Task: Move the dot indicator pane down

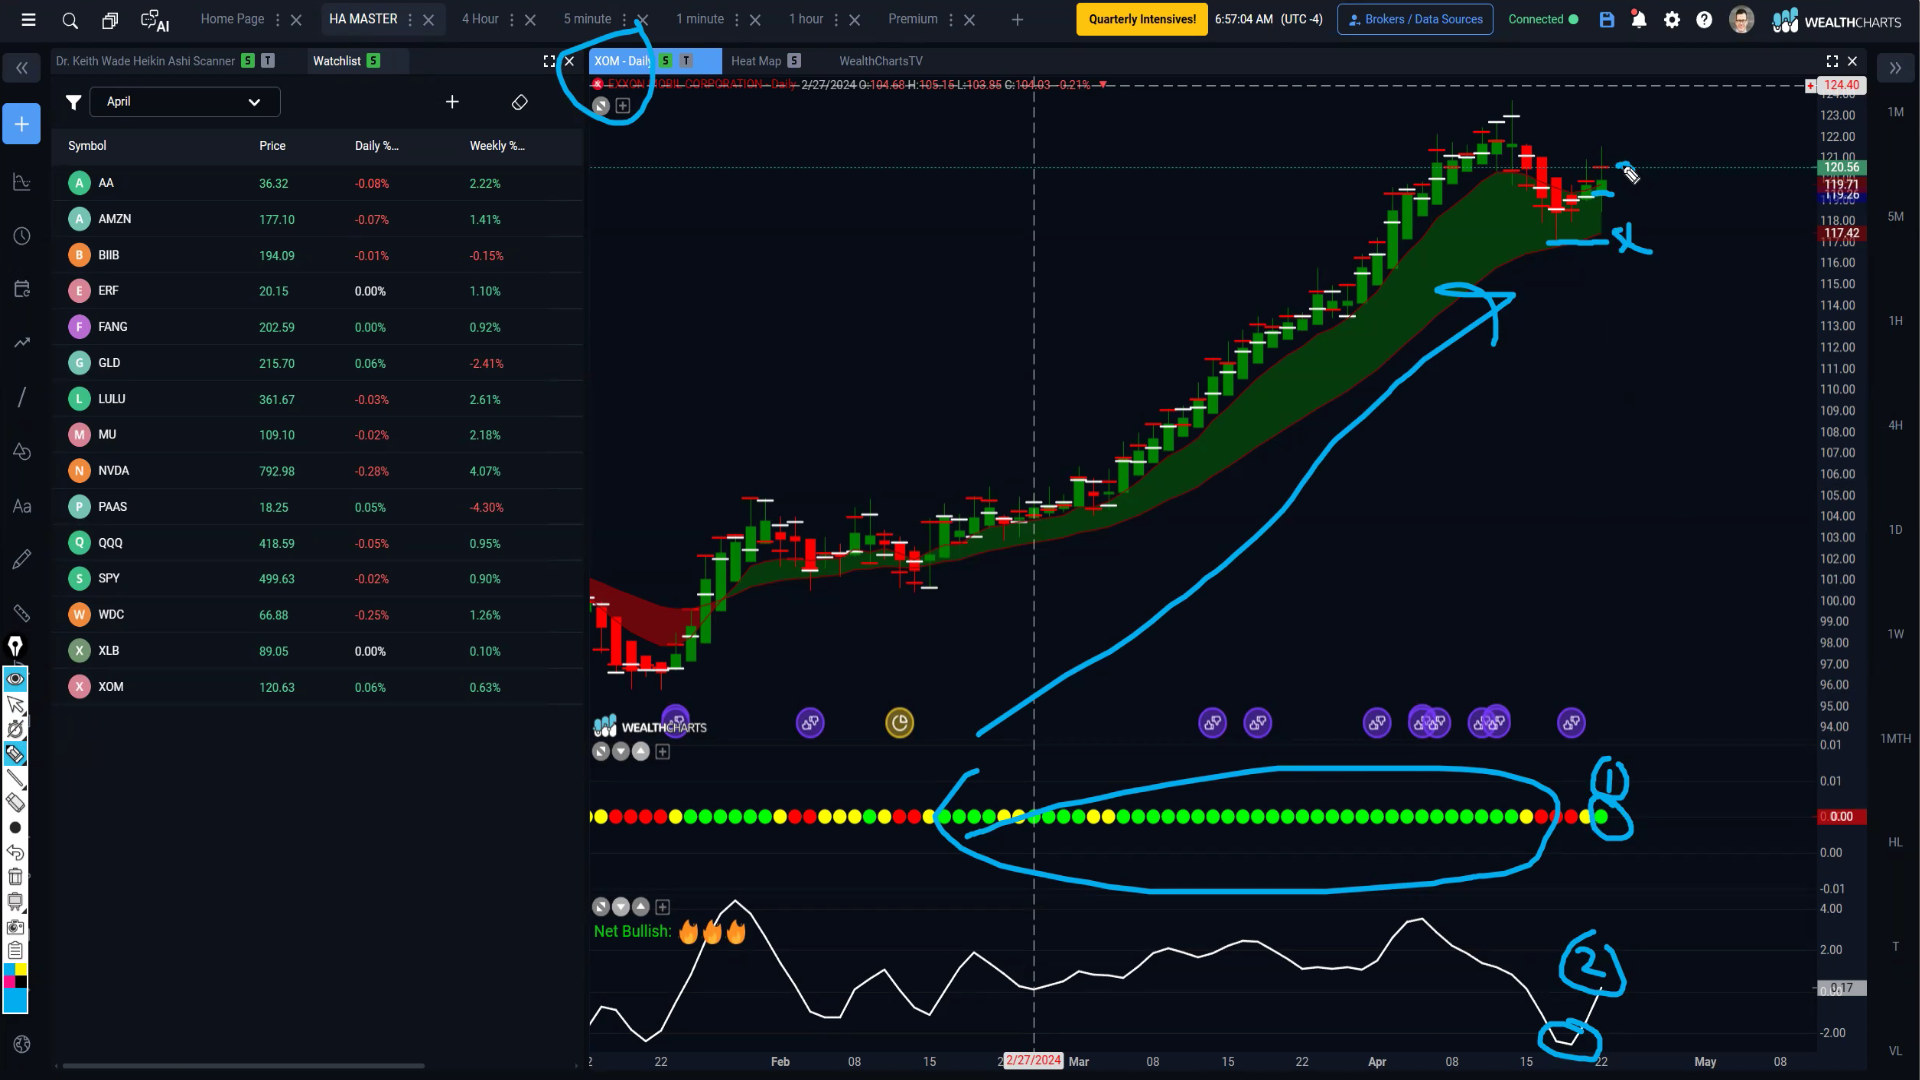Action: (x=621, y=752)
